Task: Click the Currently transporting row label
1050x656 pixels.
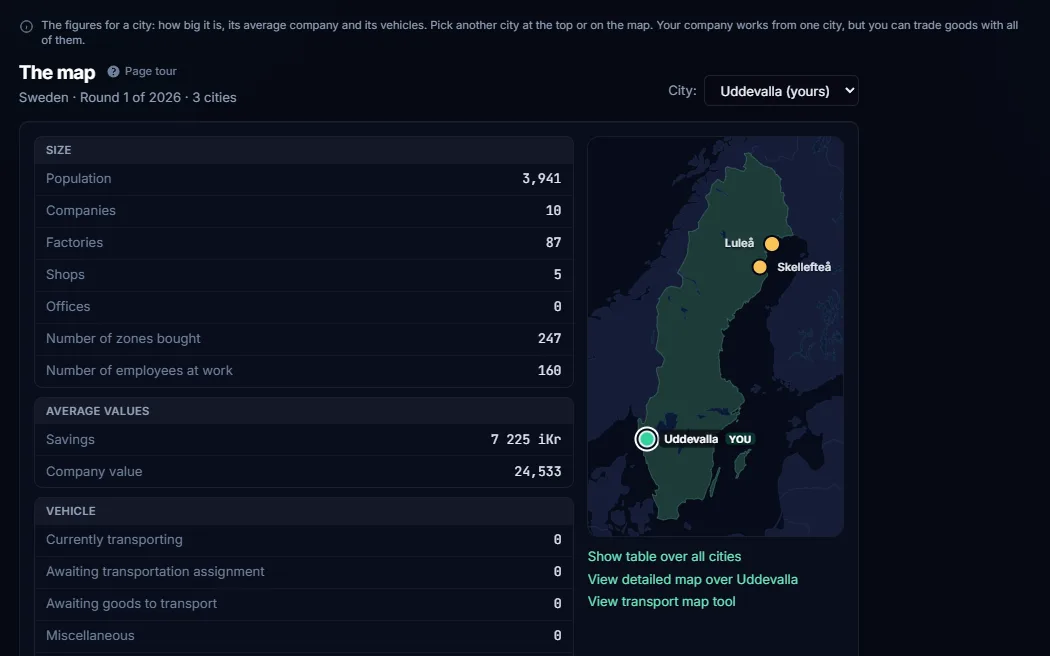Action: (115, 540)
